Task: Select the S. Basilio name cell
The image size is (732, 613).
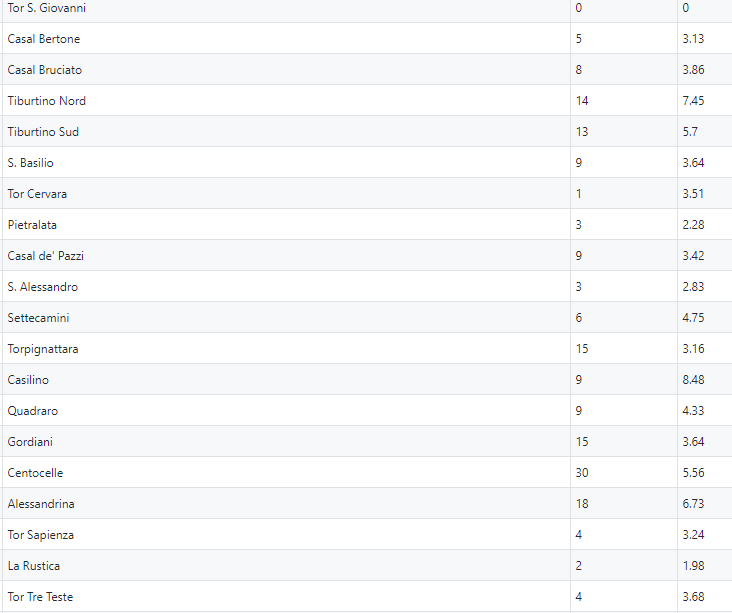Action: tap(30, 163)
